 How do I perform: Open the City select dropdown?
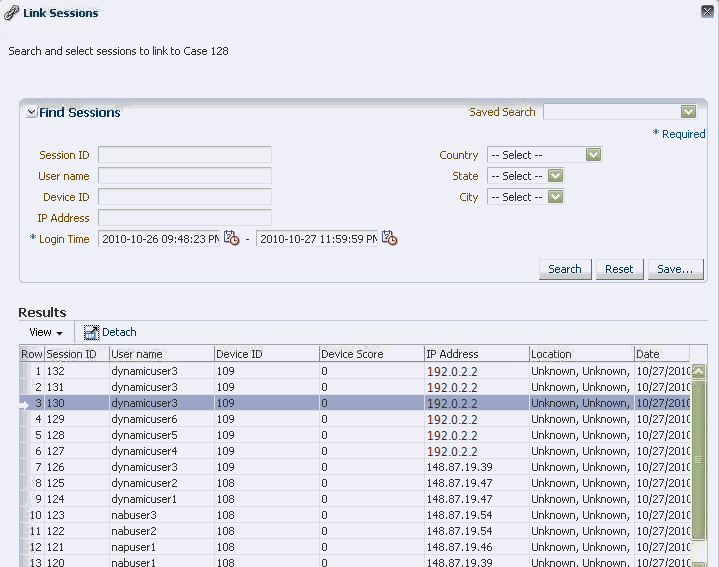pos(555,197)
